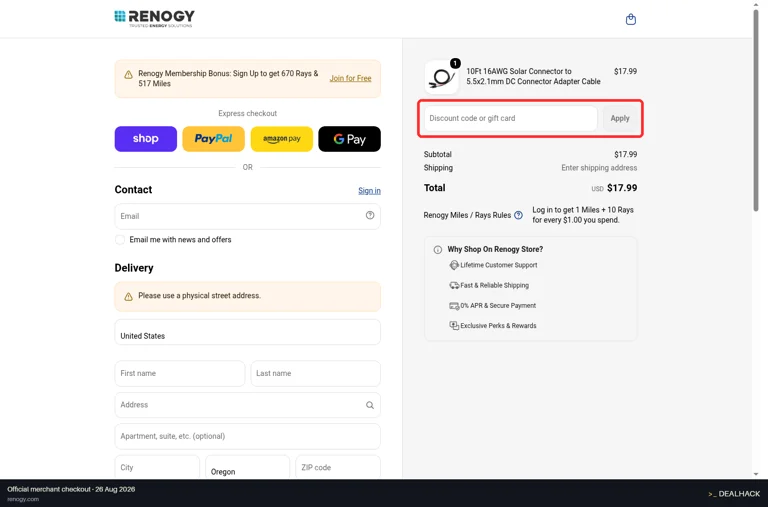
Task: Click the 0% APR & Secure Payment icon
Action: pos(454,306)
